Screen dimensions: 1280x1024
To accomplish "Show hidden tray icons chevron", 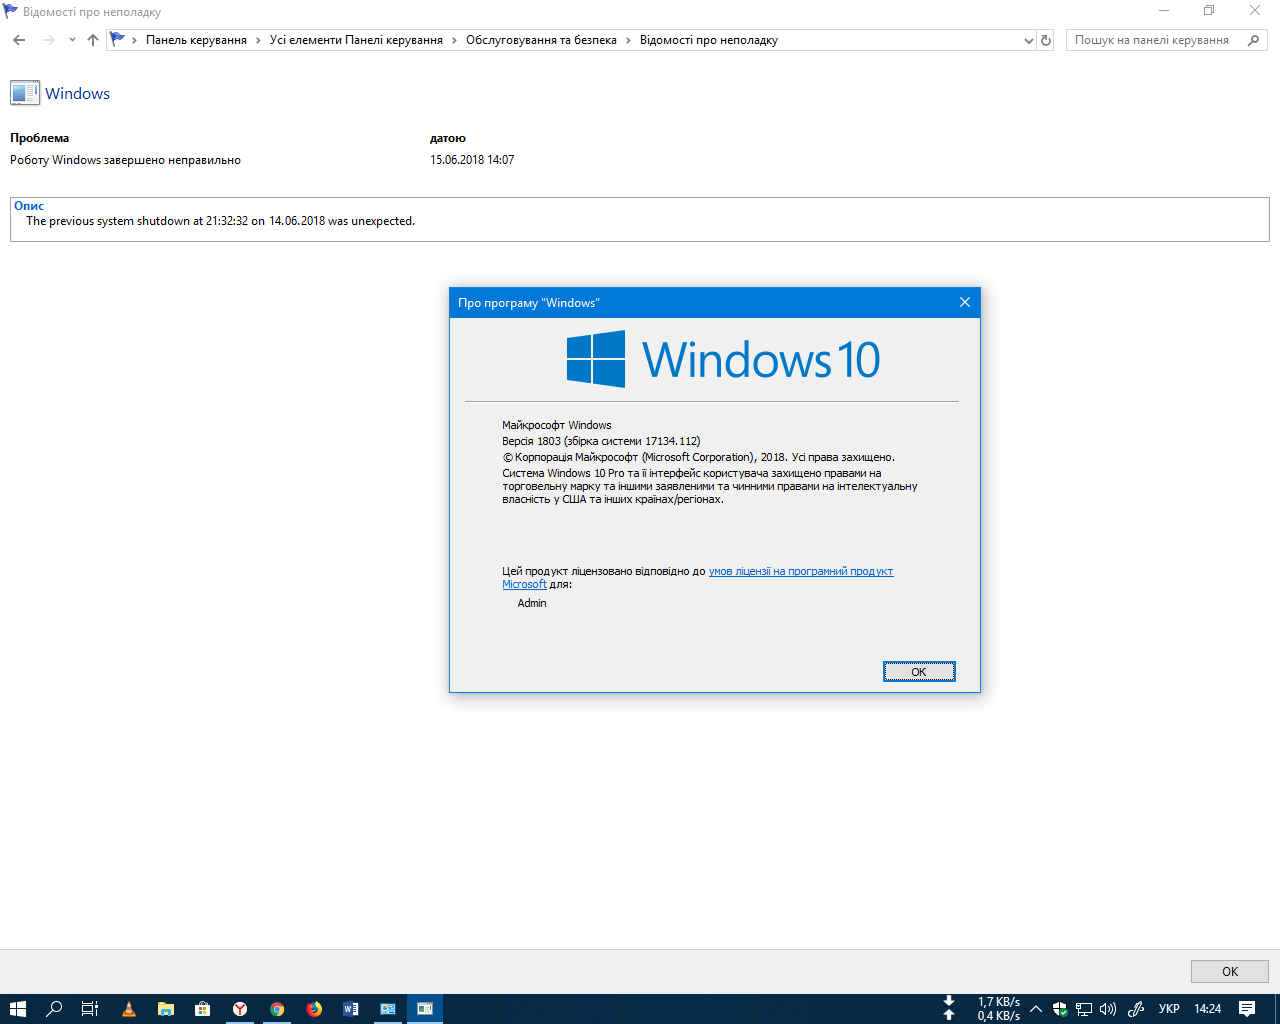I will (x=1036, y=1009).
